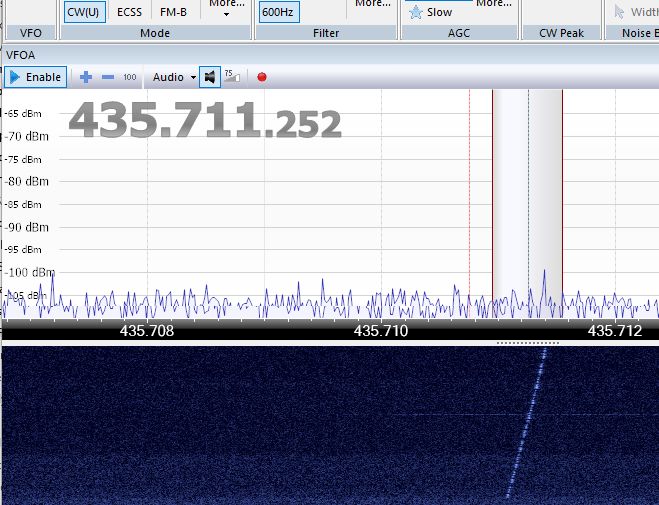
Task: Click the 435.712 frequency scale label
Action: [x=615, y=331]
